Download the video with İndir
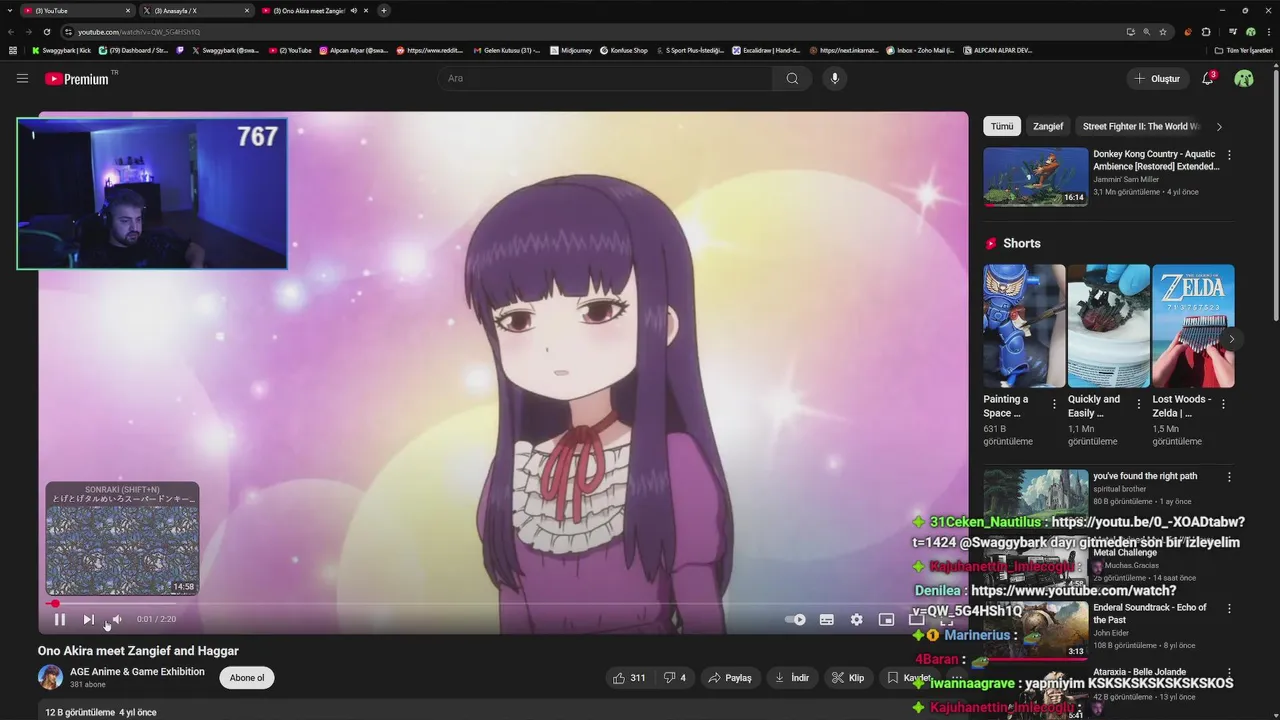1280x720 pixels. 791,678
